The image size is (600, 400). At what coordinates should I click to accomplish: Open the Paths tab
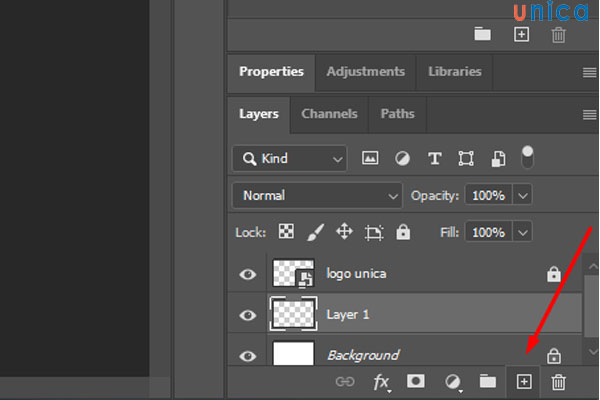(x=397, y=114)
